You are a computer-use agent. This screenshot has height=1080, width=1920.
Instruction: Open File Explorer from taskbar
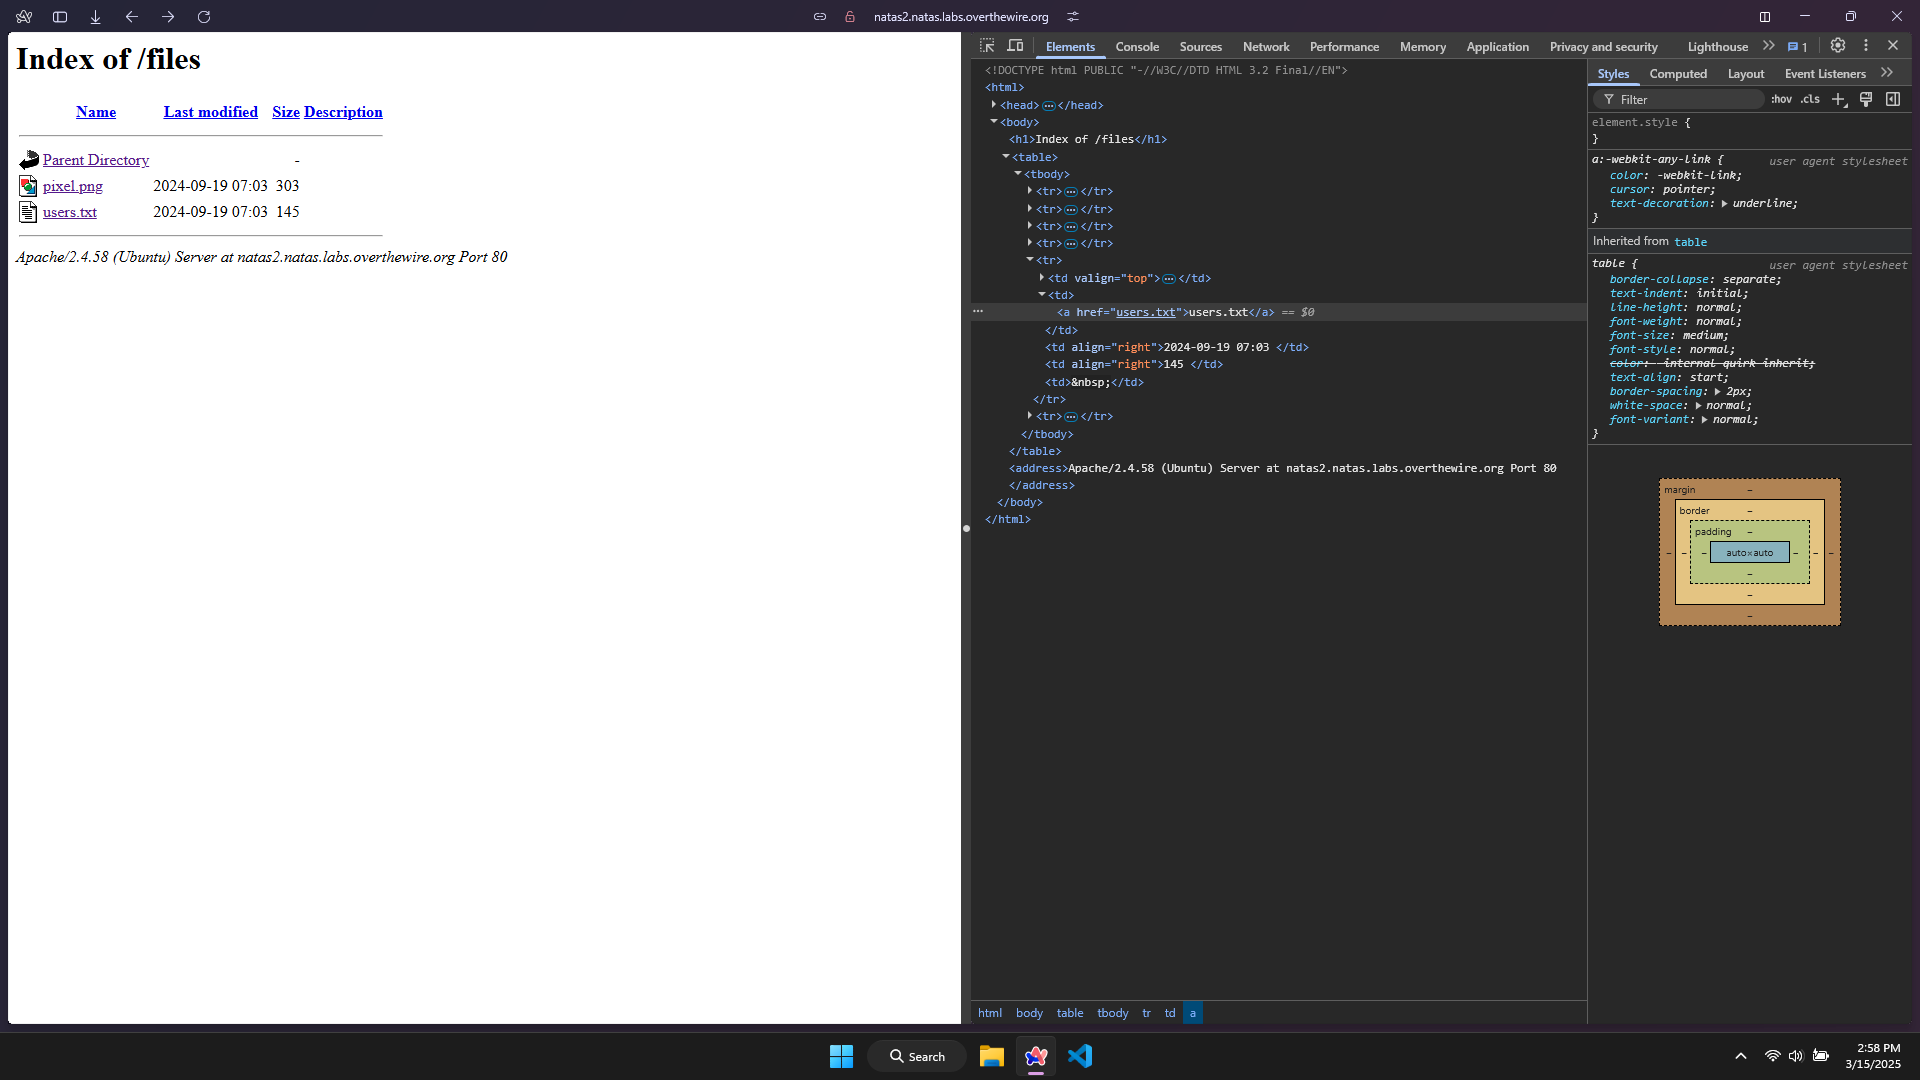click(991, 1056)
